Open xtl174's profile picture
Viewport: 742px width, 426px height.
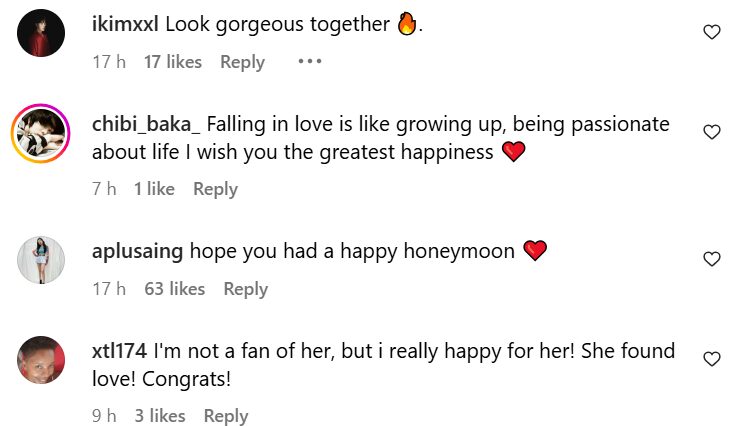[41, 359]
